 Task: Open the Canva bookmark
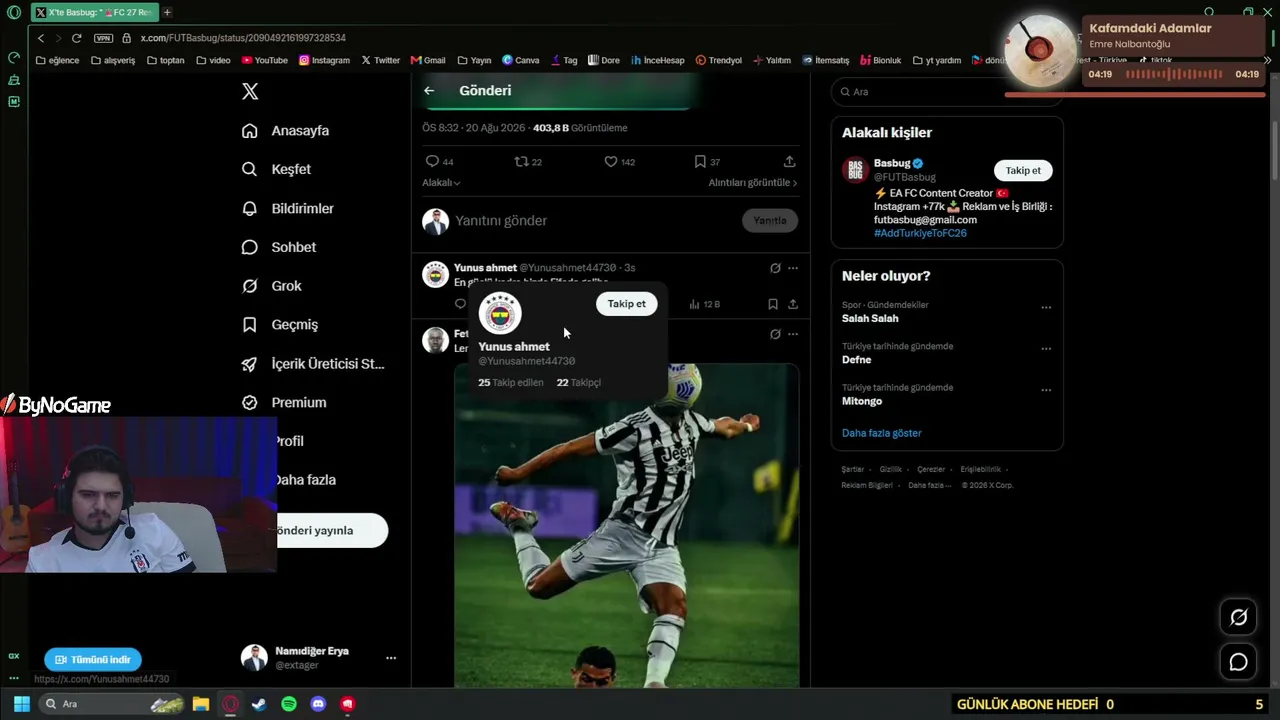point(521,60)
